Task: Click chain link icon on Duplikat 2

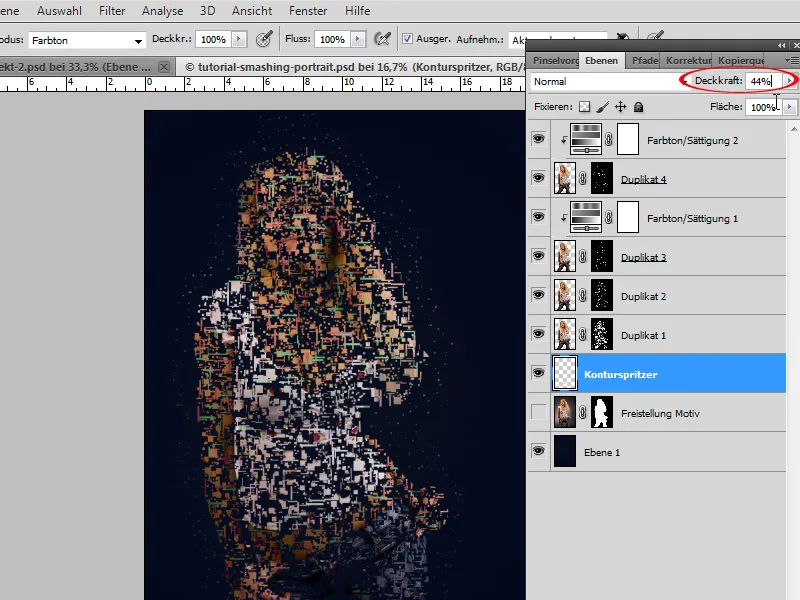Action: point(583,295)
